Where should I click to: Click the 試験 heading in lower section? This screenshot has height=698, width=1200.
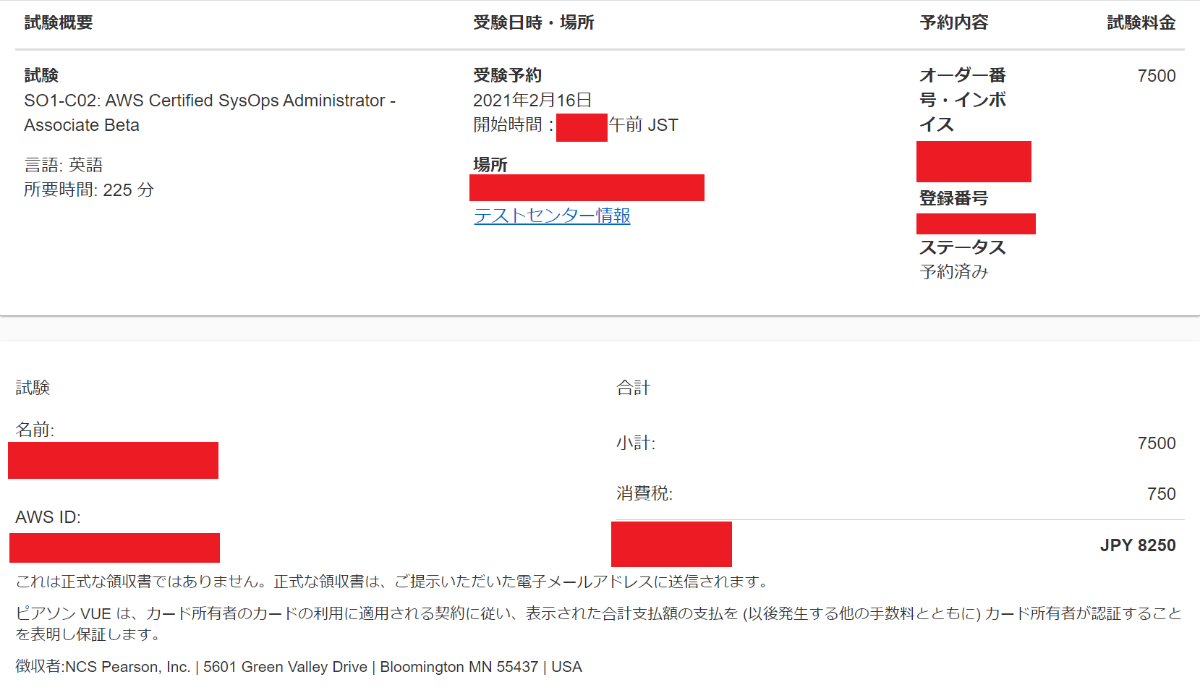click(33, 388)
